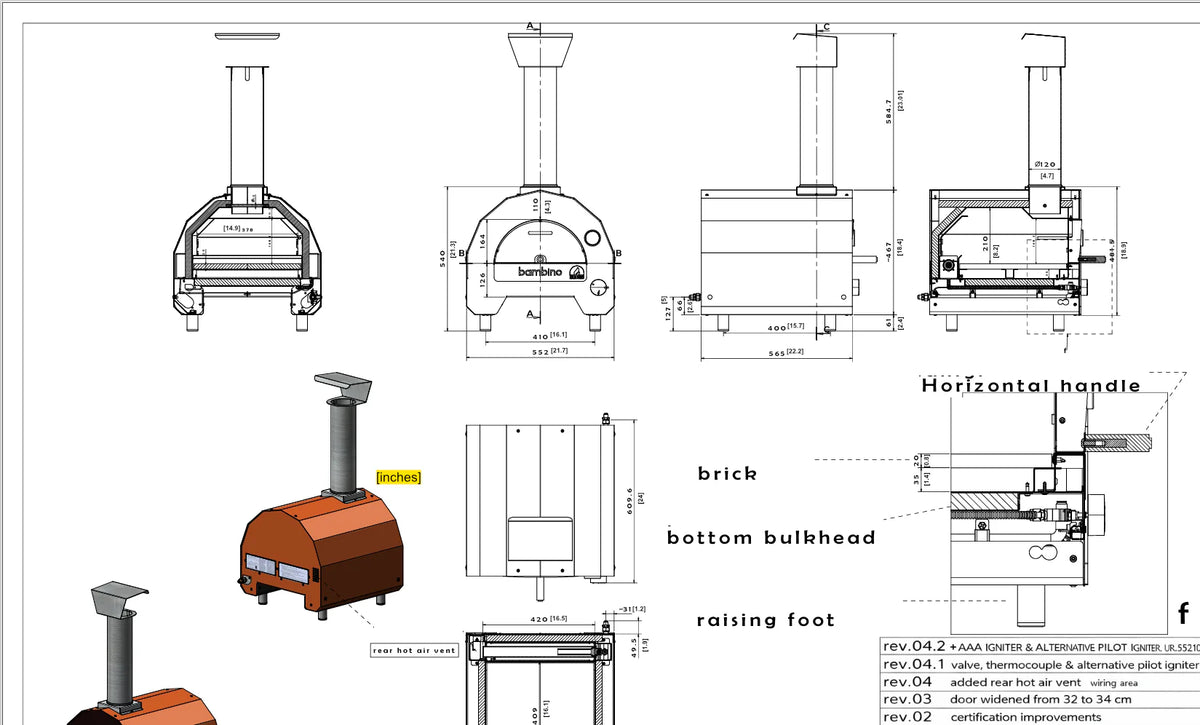1200x725 pixels.
Task: Select the rev.04.2 AAA igniter revision row
Action: click(1040, 645)
